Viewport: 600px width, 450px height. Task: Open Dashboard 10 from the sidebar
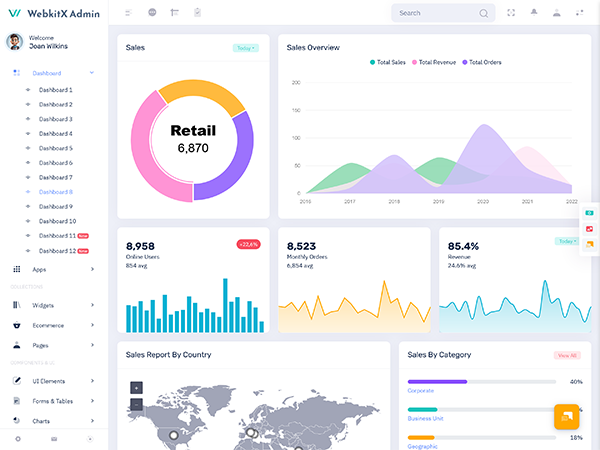[57, 221]
